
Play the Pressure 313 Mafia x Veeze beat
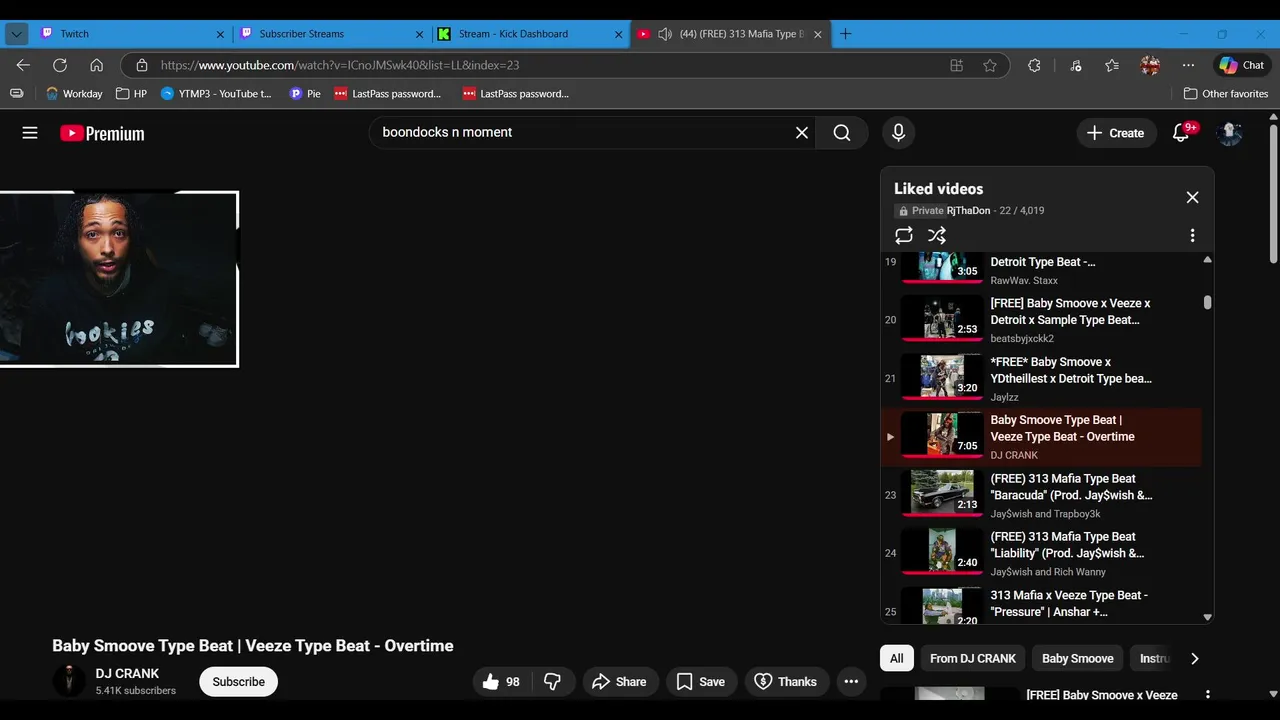pos(1042,604)
